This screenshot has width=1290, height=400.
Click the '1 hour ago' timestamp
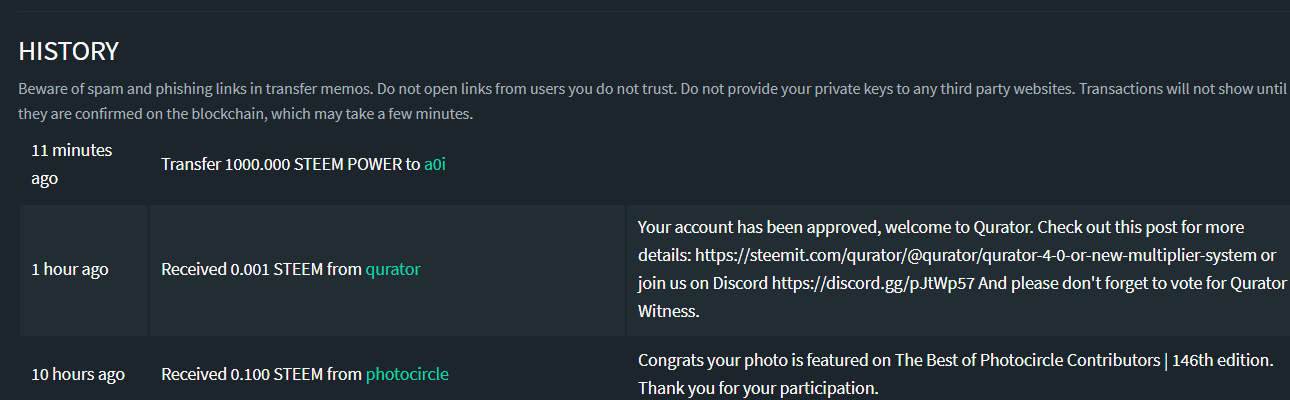click(70, 269)
